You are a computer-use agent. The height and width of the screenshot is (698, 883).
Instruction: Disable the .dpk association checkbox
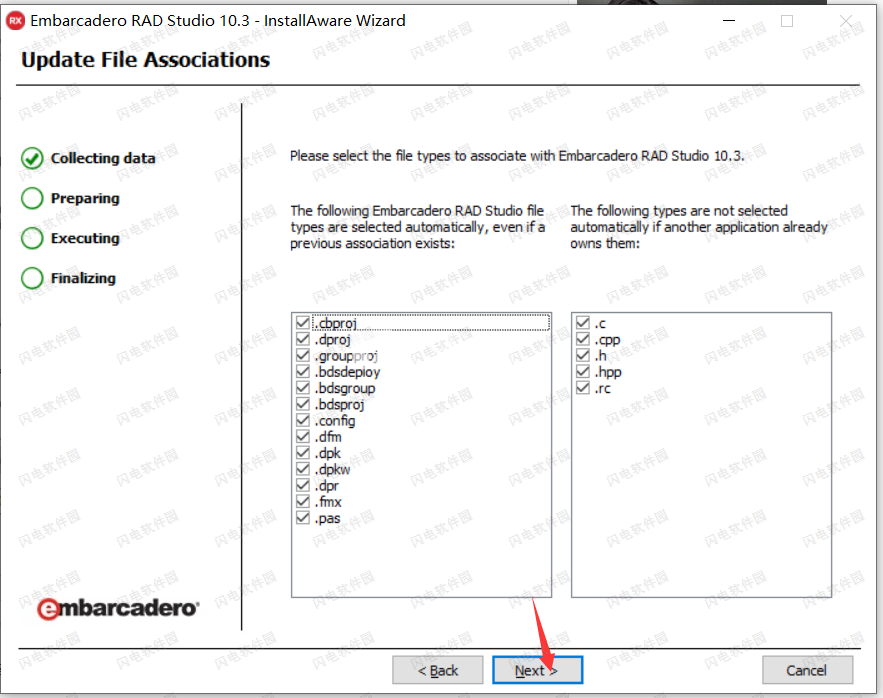tap(303, 453)
